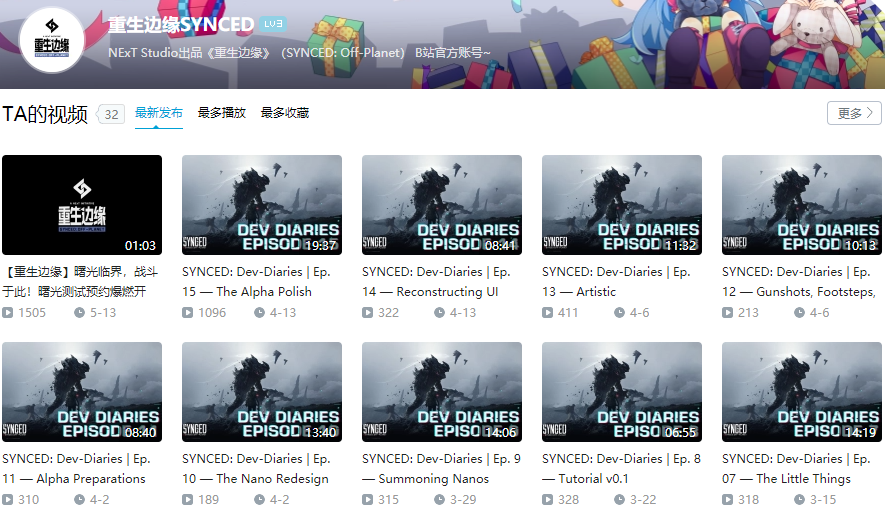
Task: Click the clock icon under Ep. 14
Action: click(x=439, y=313)
